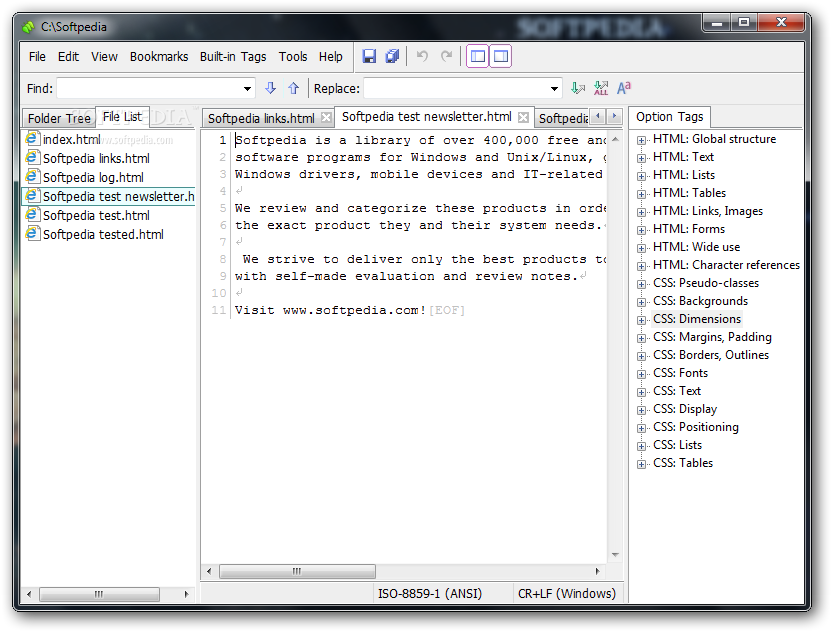832x632 pixels.
Task: Expand the CSS: Lists node
Action: (x=642, y=447)
